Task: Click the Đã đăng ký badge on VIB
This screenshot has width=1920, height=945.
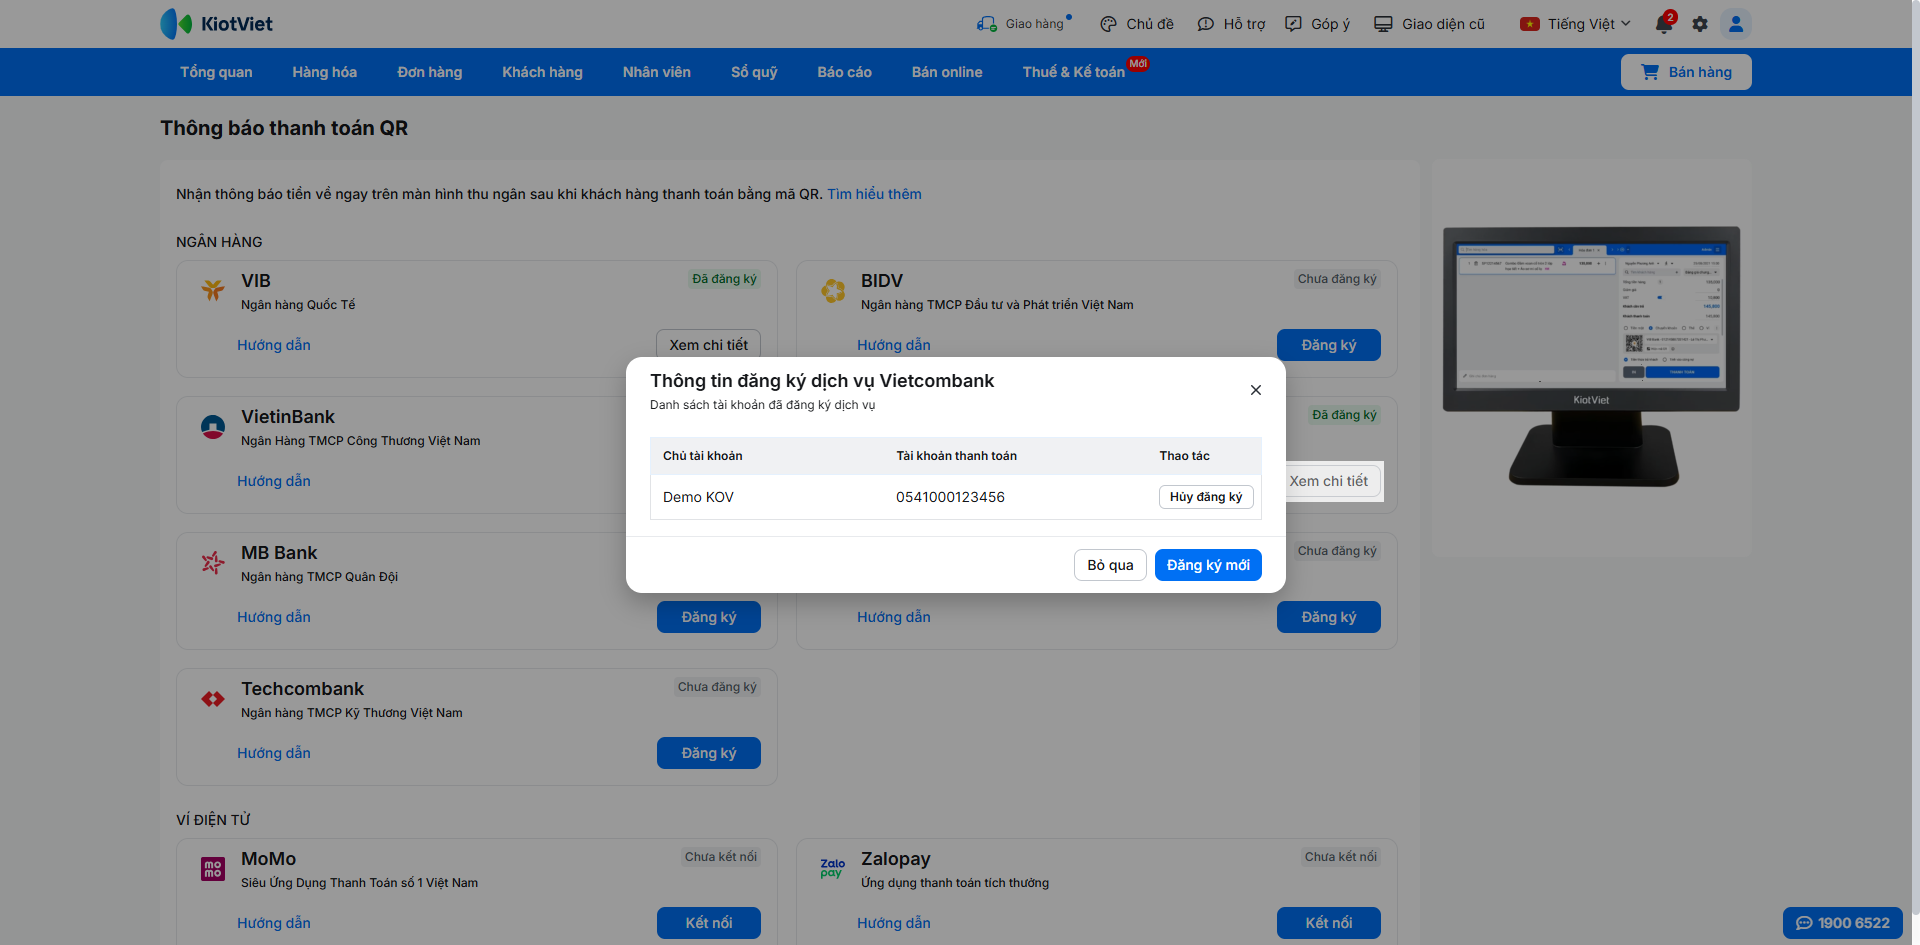Action: click(x=725, y=279)
